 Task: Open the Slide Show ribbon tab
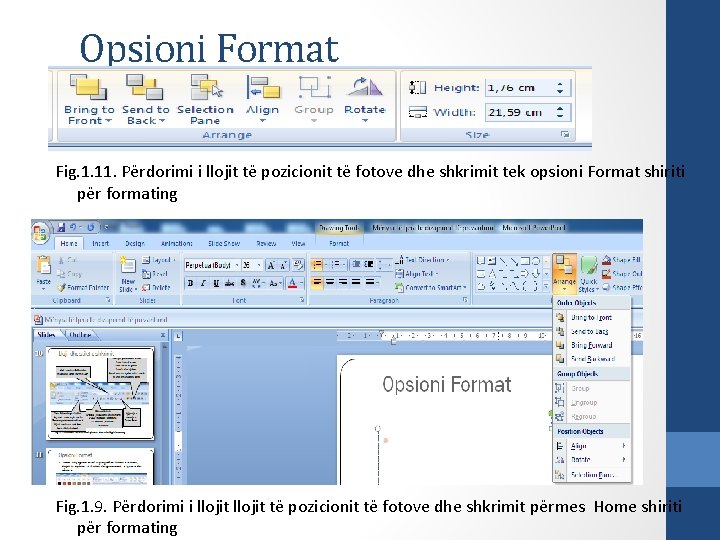click(x=224, y=243)
